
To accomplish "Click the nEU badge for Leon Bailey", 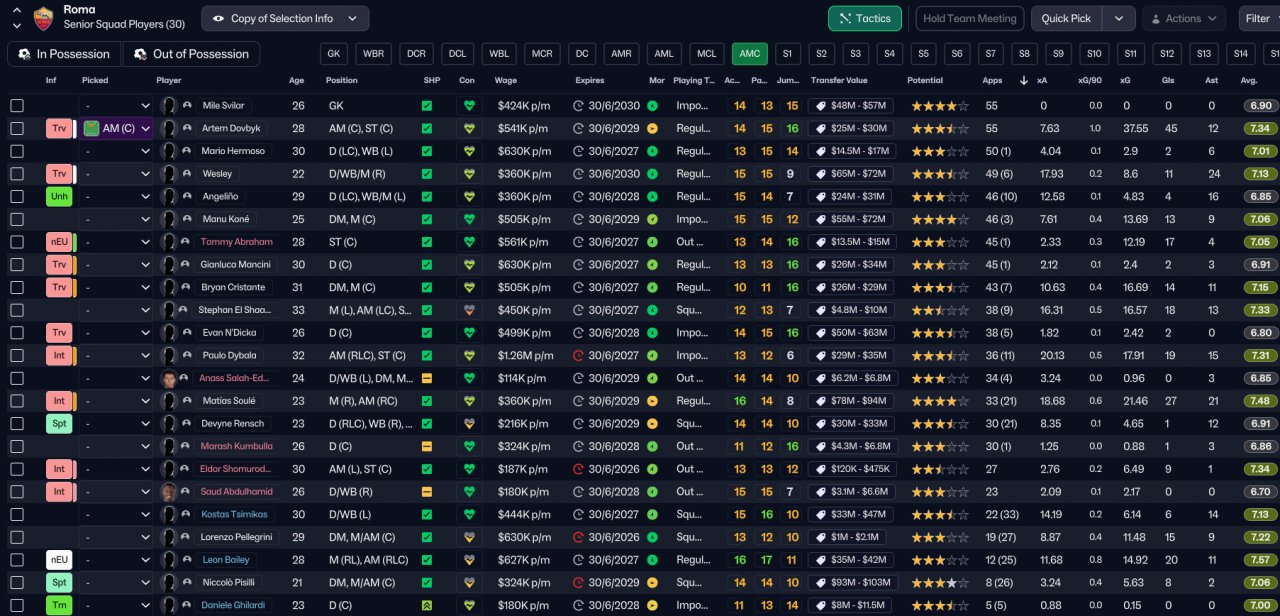I will 59,560.
